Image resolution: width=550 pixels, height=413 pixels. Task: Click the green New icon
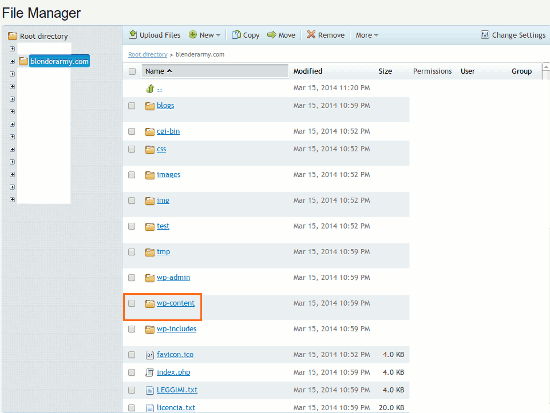pyautogui.click(x=193, y=35)
